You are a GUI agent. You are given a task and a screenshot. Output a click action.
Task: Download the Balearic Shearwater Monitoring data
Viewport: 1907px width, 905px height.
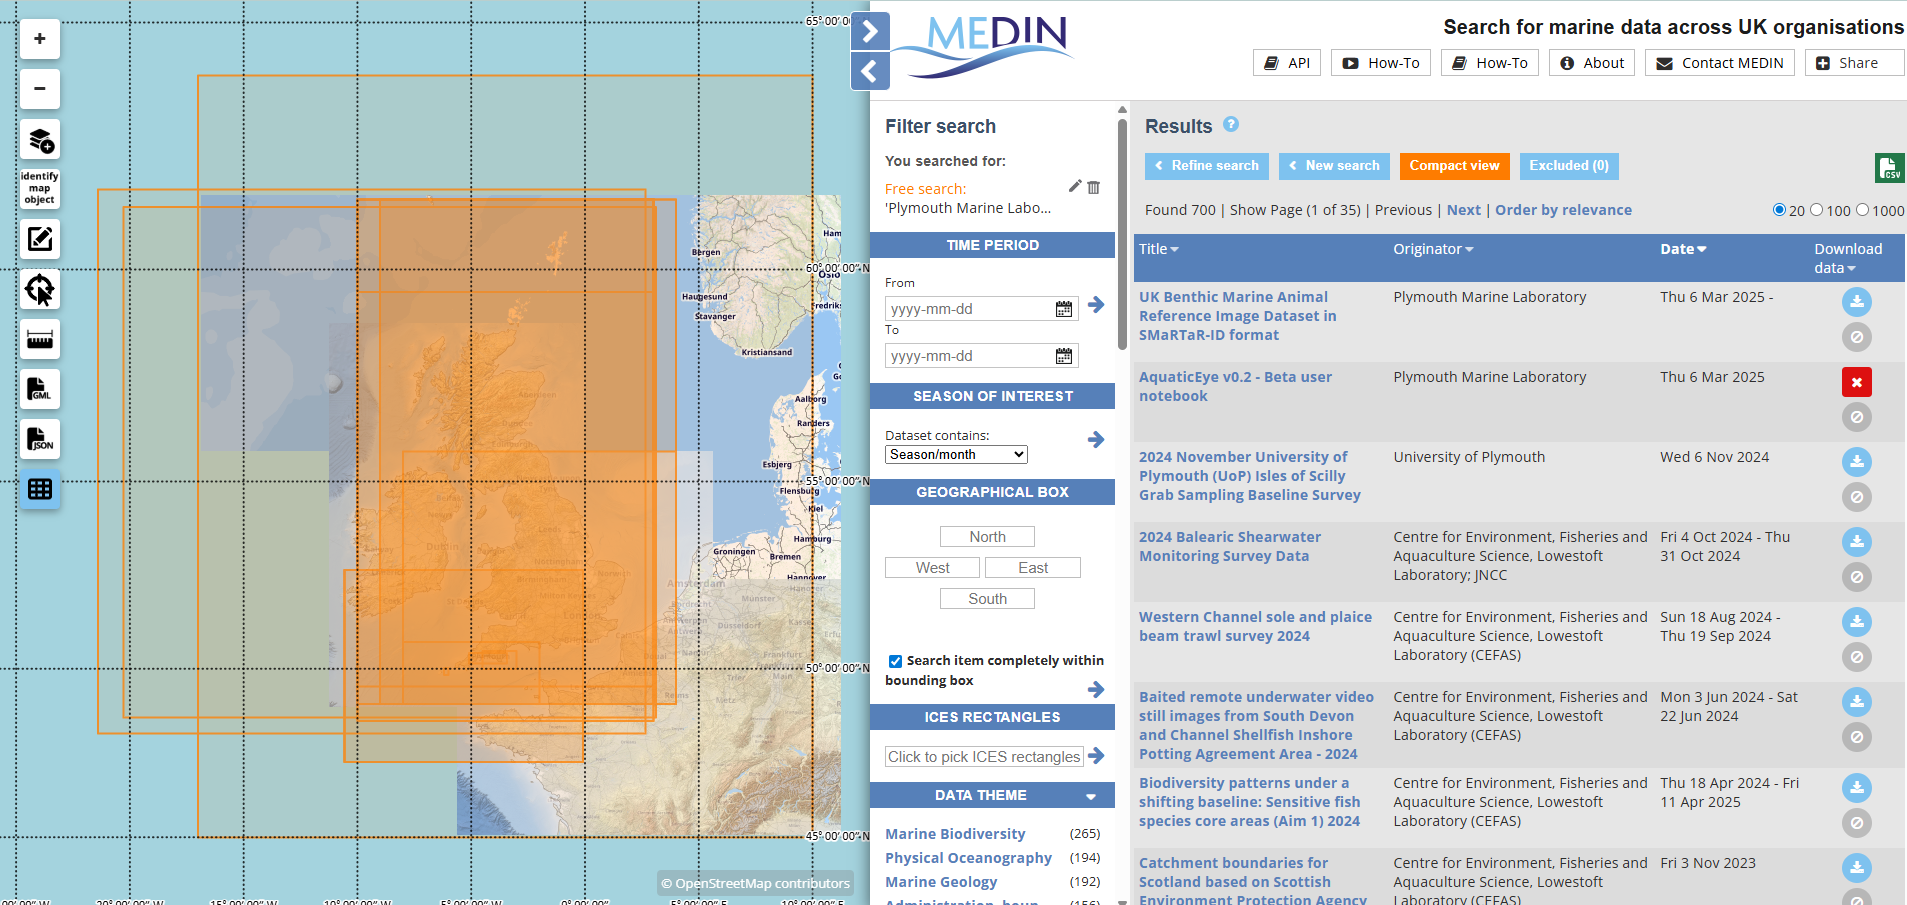(x=1857, y=542)
